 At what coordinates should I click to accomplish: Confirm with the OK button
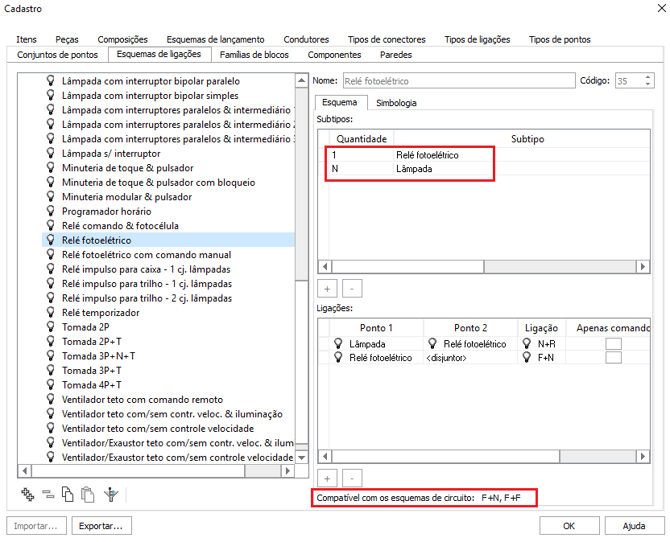567,525
